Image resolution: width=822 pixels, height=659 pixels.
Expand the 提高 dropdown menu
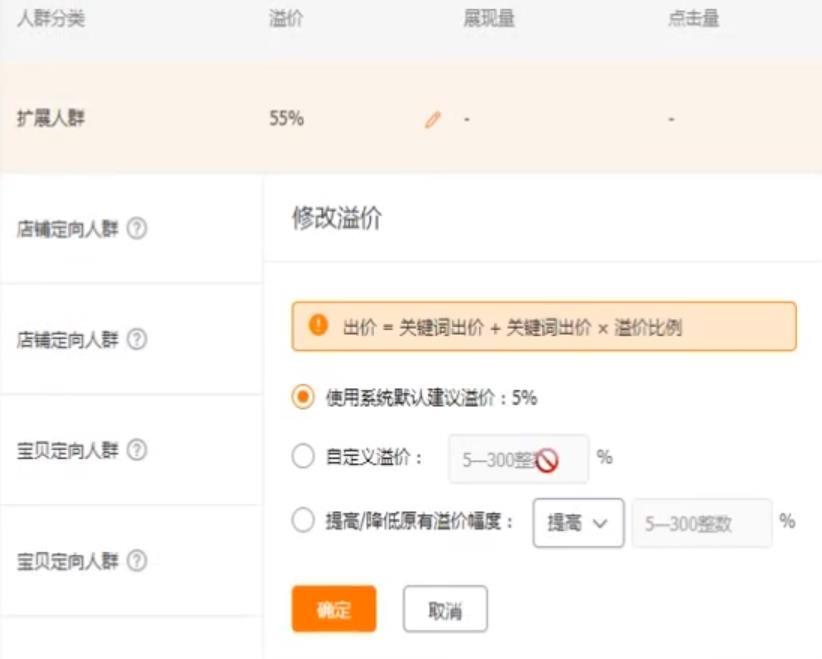[578, 523]
